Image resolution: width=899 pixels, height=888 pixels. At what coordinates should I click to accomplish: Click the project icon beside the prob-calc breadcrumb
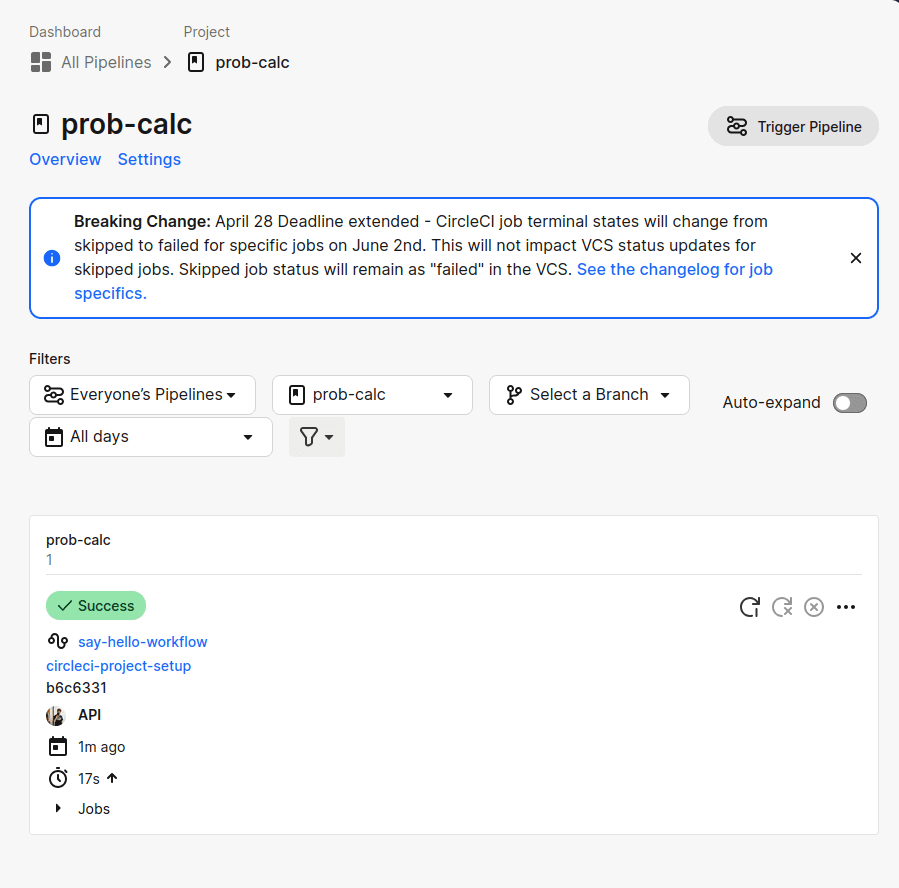point(196,62)
